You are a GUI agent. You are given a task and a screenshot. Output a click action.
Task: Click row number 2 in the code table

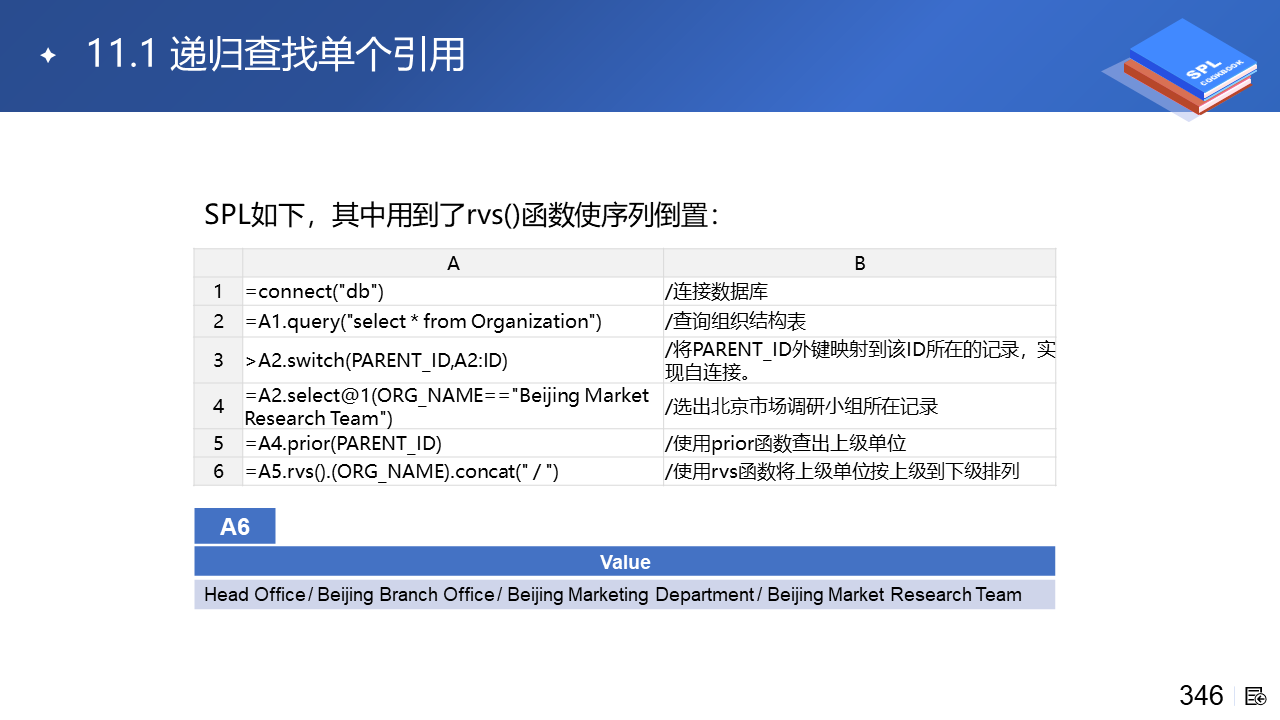(218, 321)
